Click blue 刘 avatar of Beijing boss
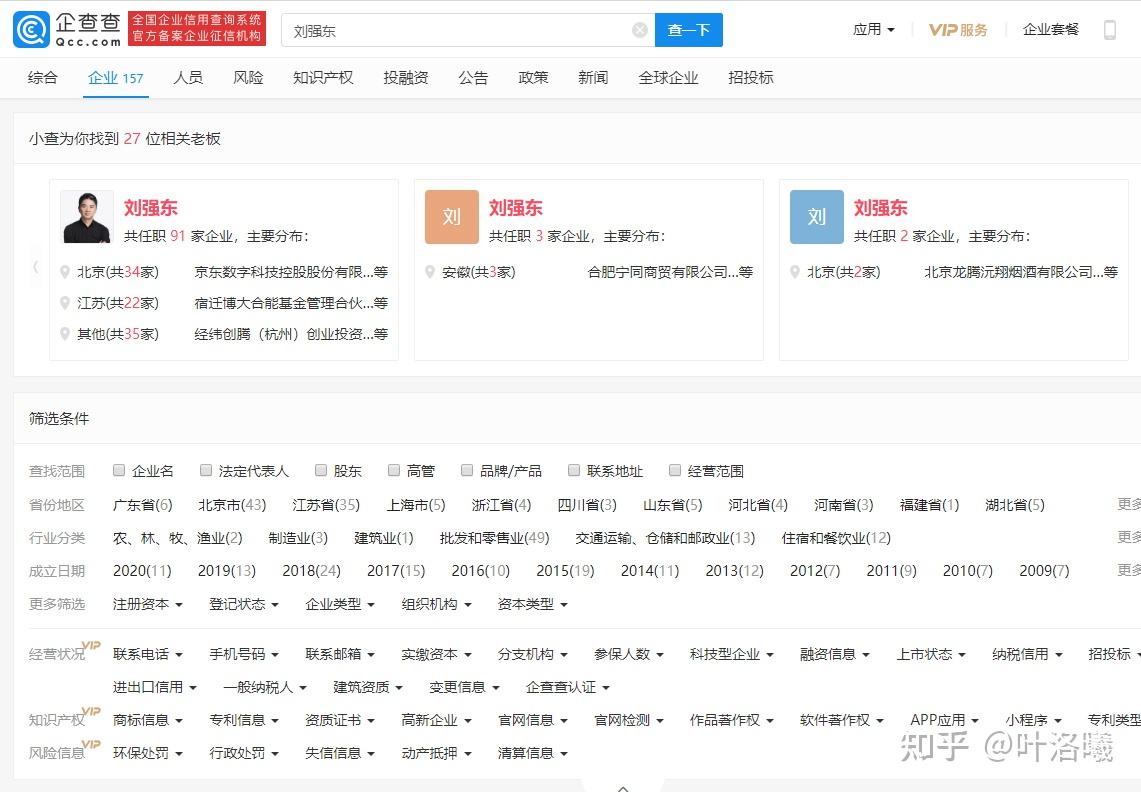This screenshot has width=1141, height=792. (816, 217)
